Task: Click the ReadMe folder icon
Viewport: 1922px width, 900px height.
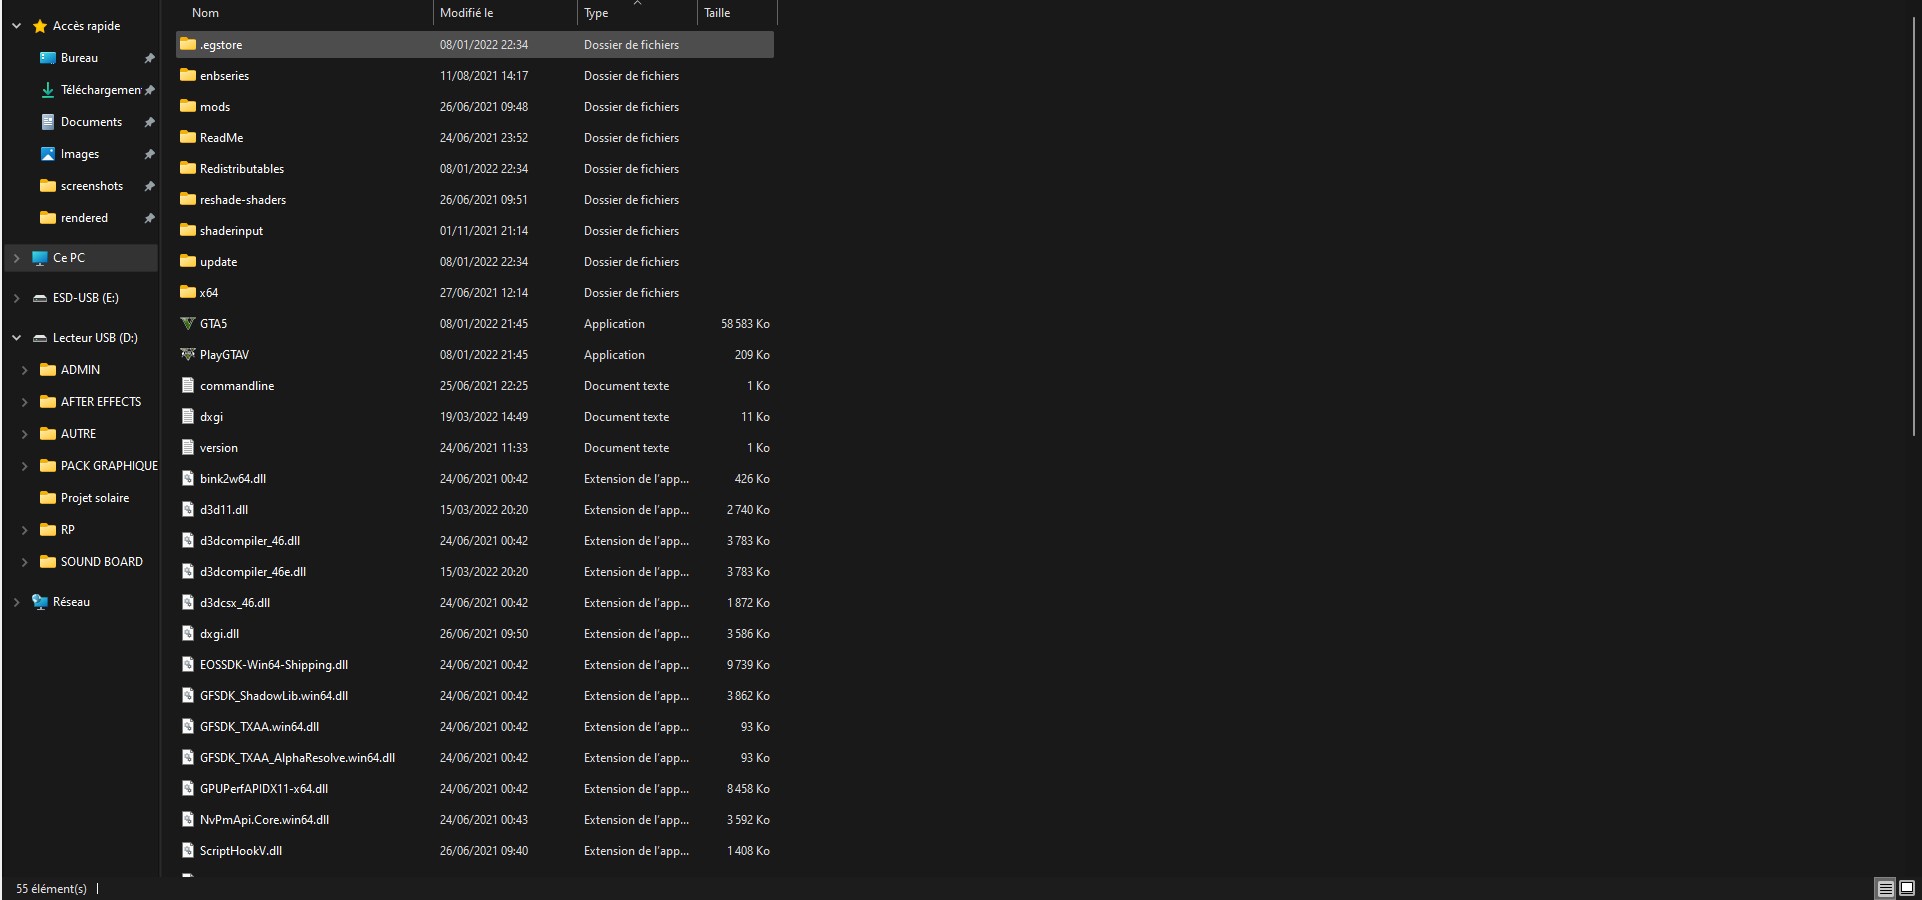Action: pyautogui.click(x=187, y=138)
